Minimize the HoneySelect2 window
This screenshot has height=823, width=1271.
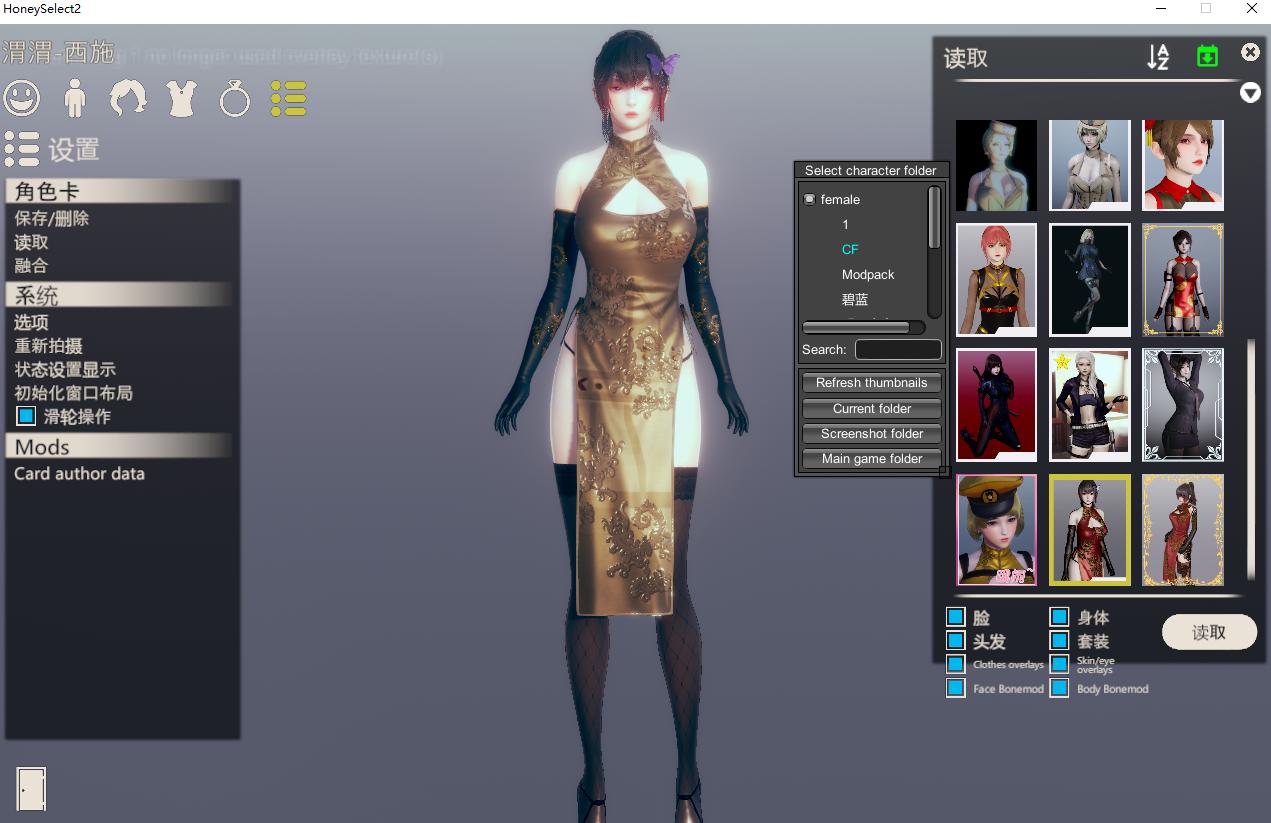coord(1162,9)
